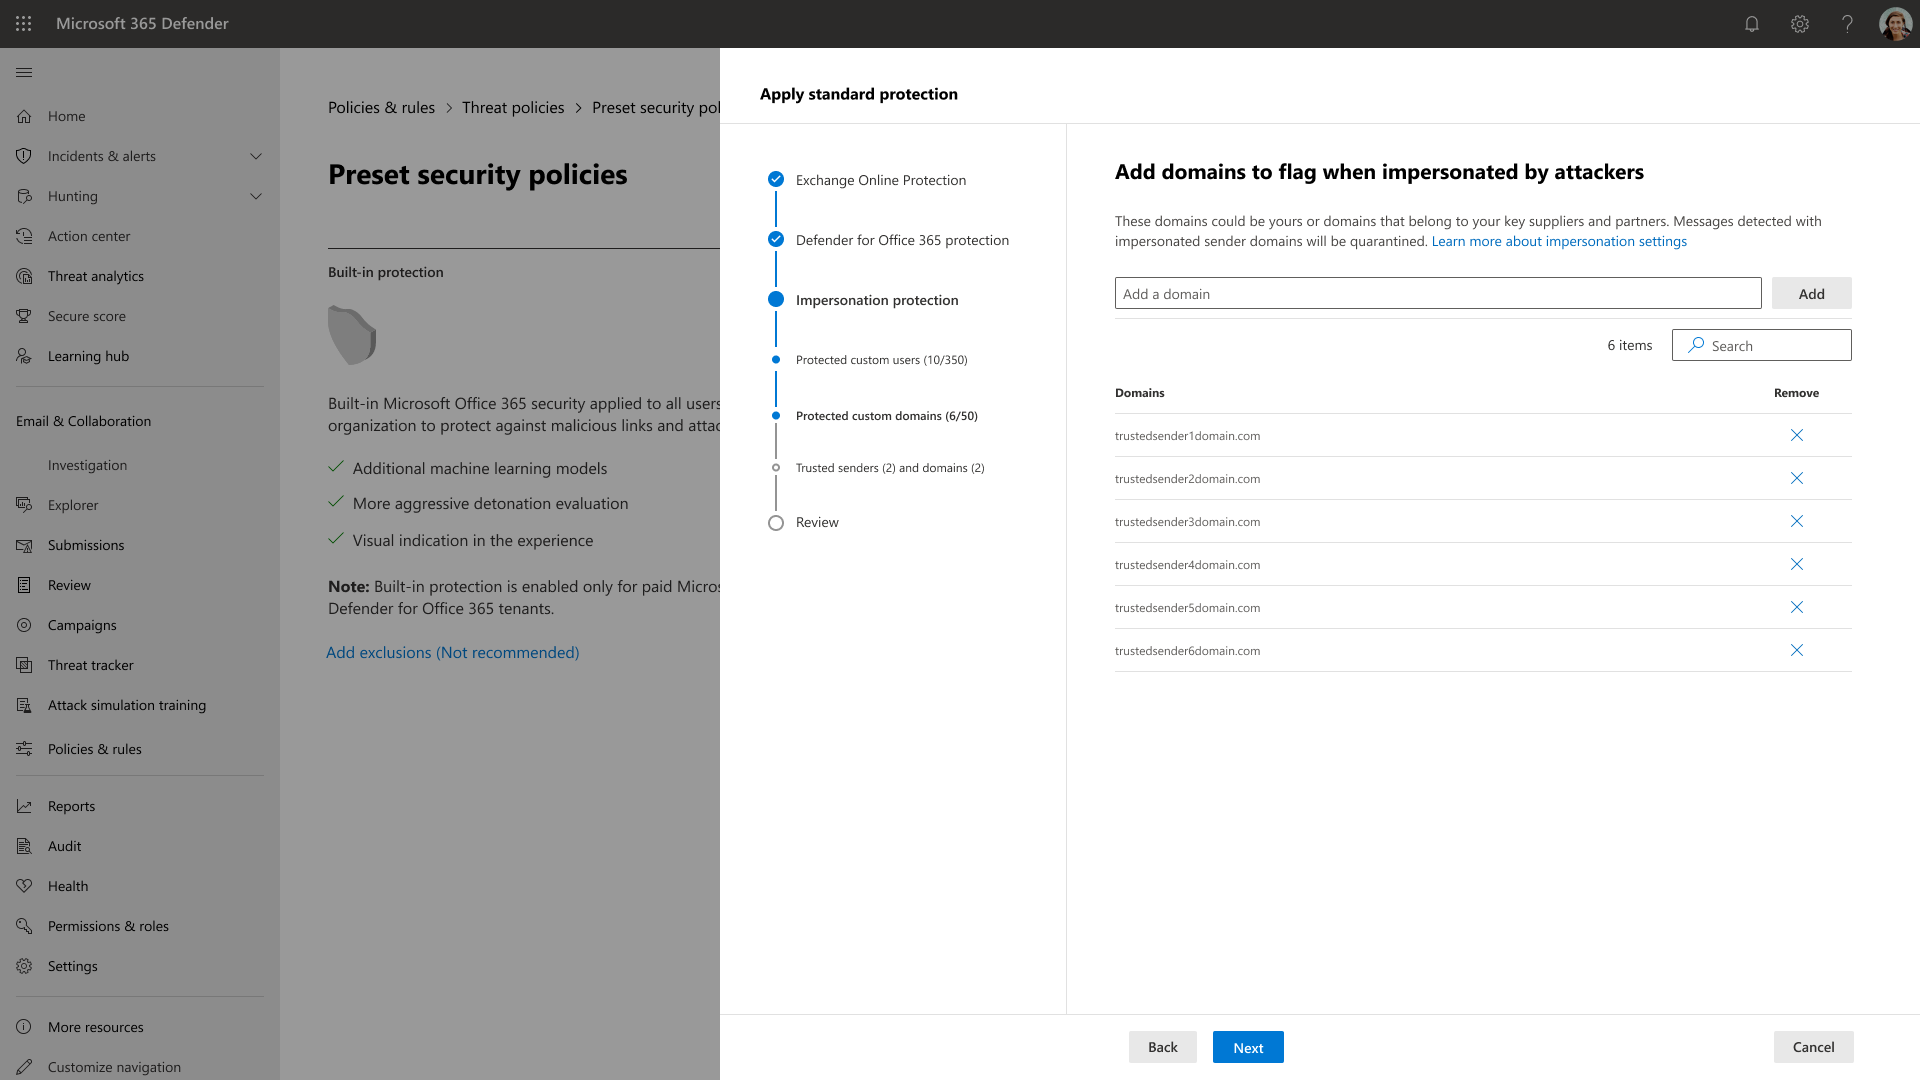Viewport: 1920px width, 1080px height.
Task: Click the Permissions & roles key icon
Action: click(x=24, y=926)
